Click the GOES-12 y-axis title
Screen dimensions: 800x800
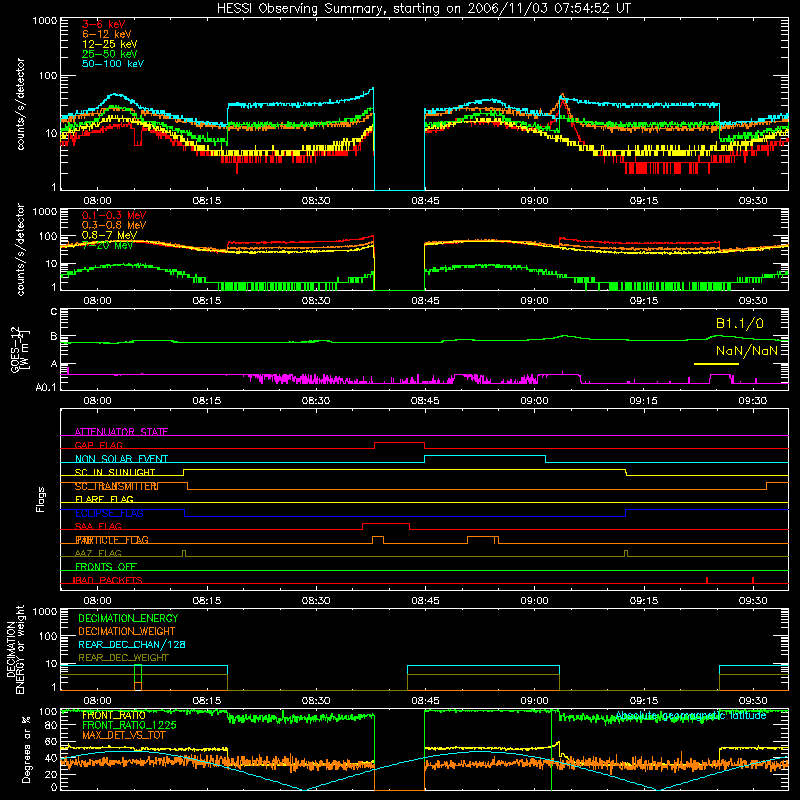pyautogui.click(x=20, y=350)
